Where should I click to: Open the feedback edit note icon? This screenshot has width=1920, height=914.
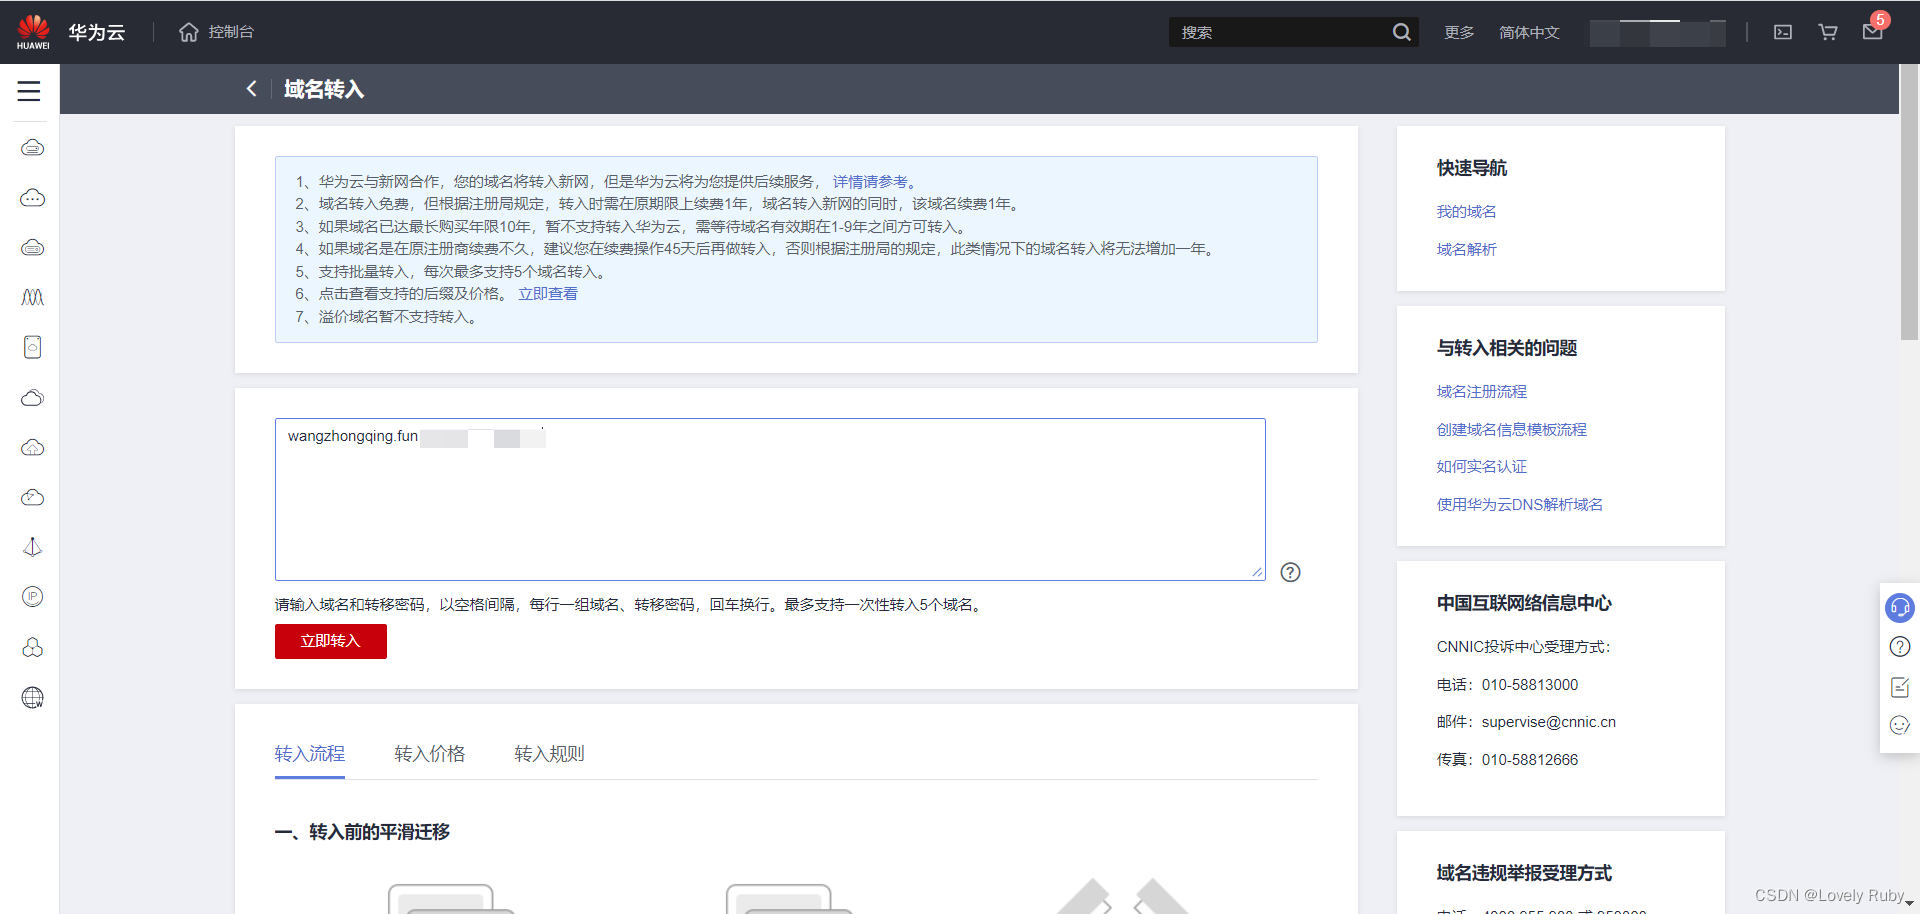coord(1900,687)
